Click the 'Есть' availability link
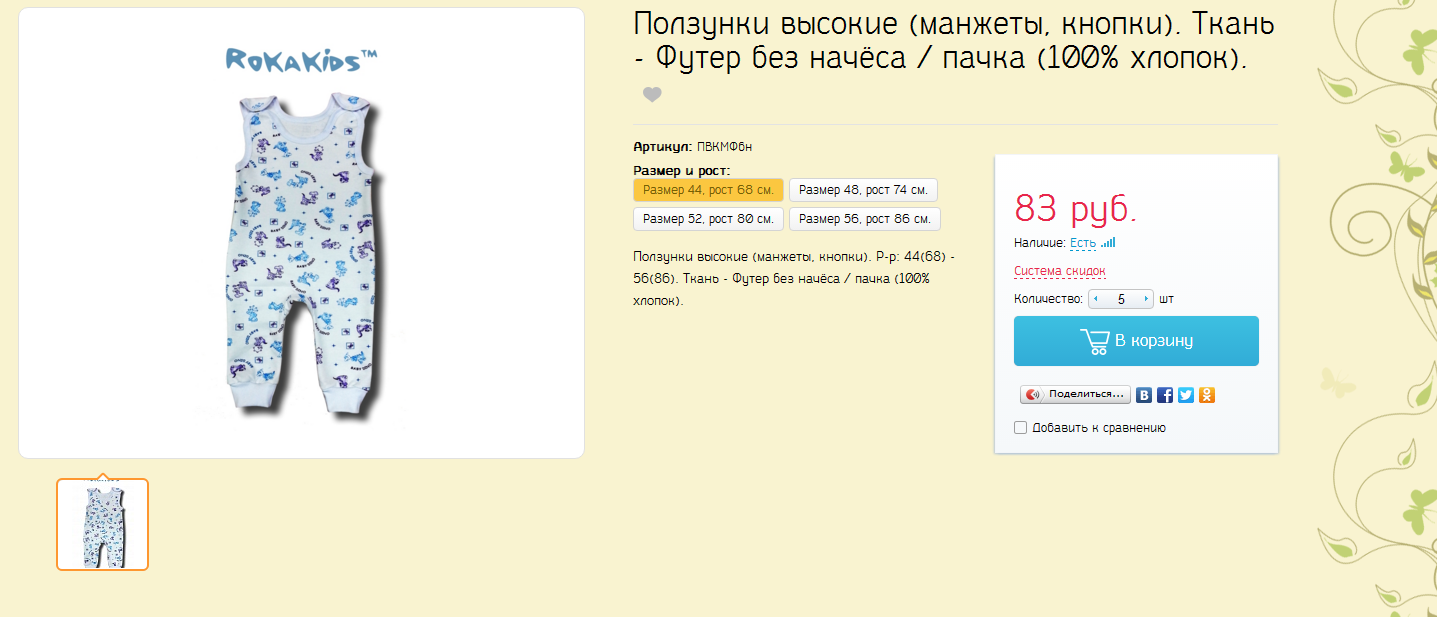1437x617 pixels. click(x=1082, y=243)
